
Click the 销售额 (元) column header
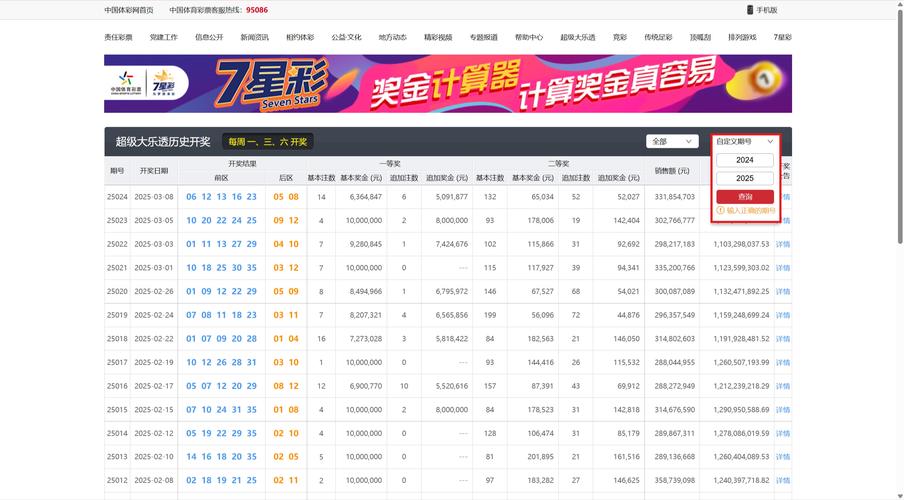tap(672, 171)
